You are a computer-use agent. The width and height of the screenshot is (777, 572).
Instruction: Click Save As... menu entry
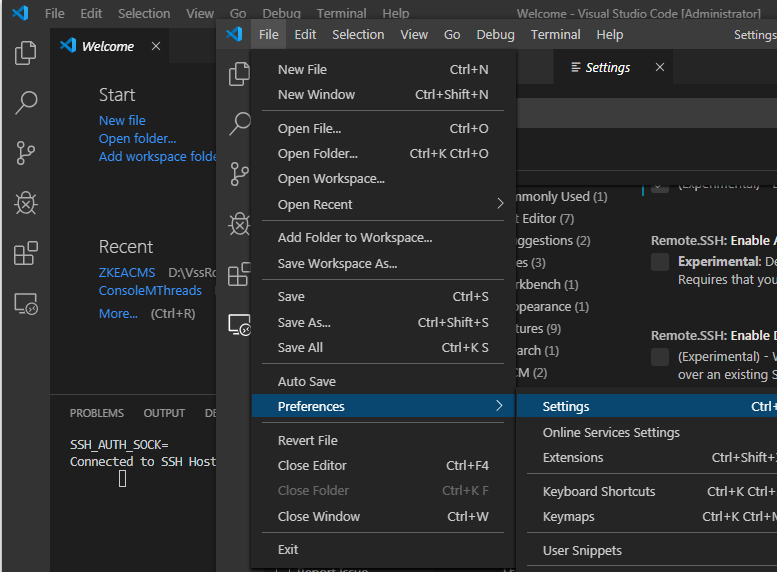[383, 322]
